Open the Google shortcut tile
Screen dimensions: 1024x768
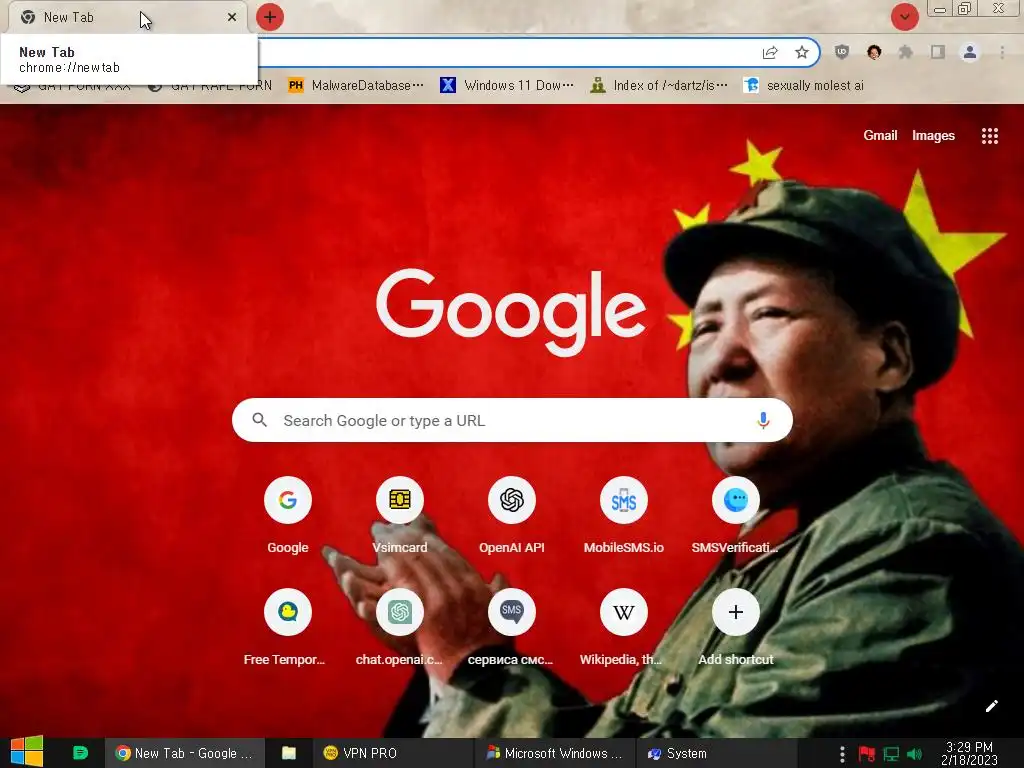287,515
